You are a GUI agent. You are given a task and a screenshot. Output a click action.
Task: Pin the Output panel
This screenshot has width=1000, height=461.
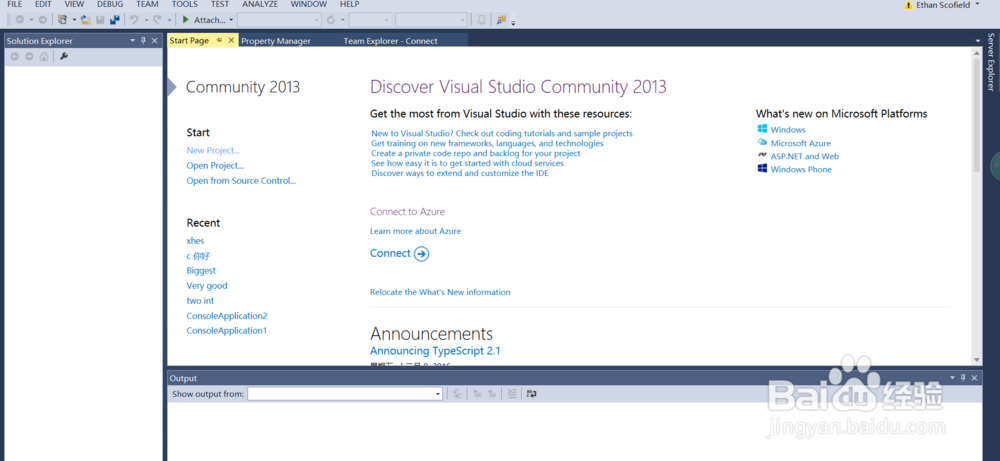click(963, 378)
